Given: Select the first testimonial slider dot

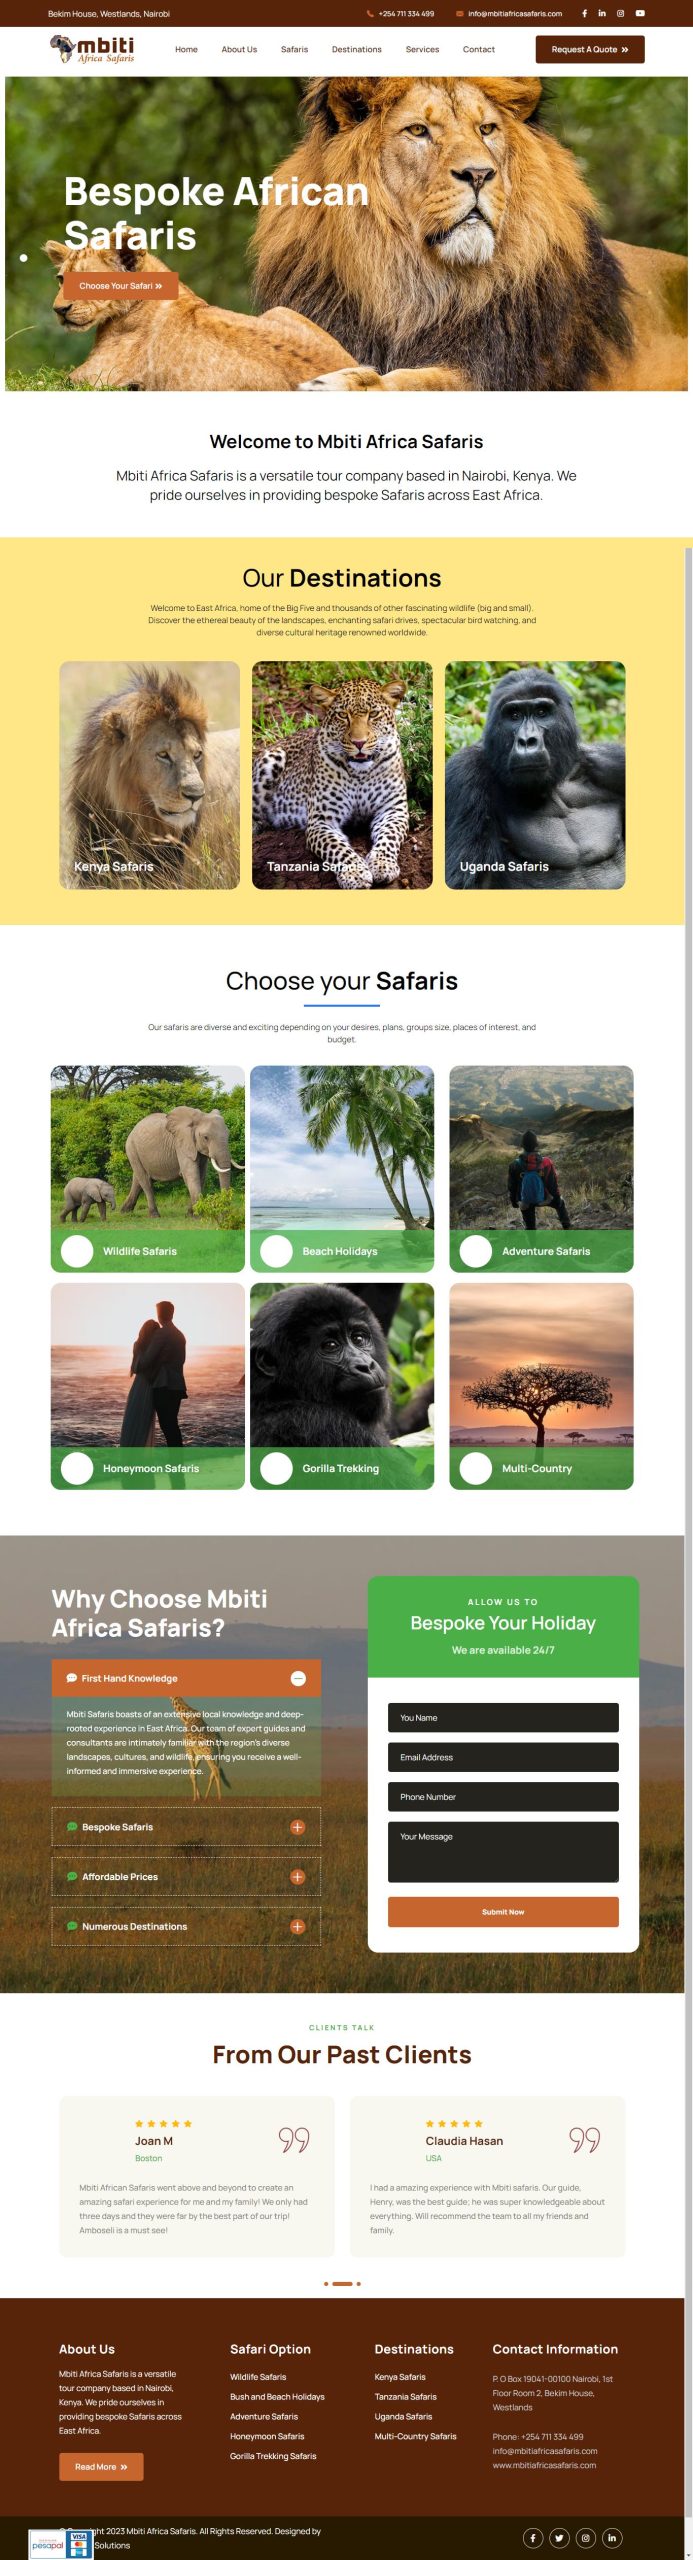Looking at the screenshot, I should [326, 2284].
